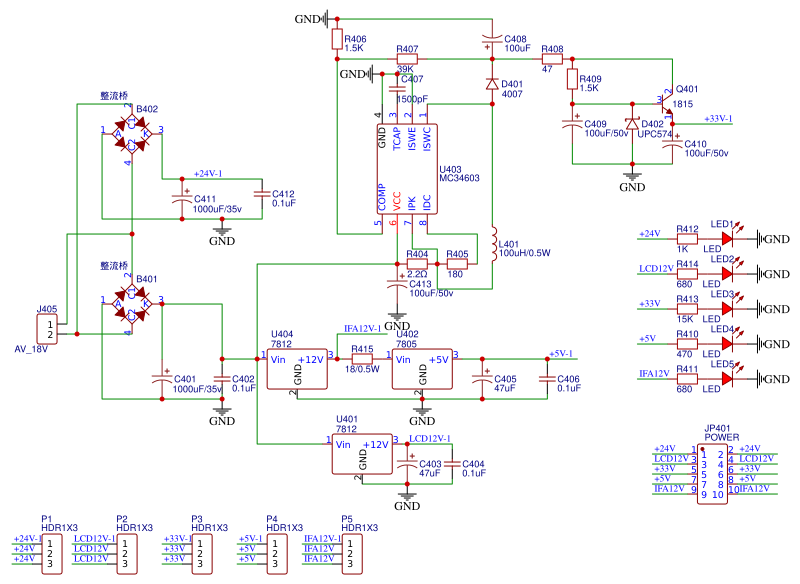
Task: Select the J405 two-pin connector
Action: pyautogui.click(x=47, y=329)
